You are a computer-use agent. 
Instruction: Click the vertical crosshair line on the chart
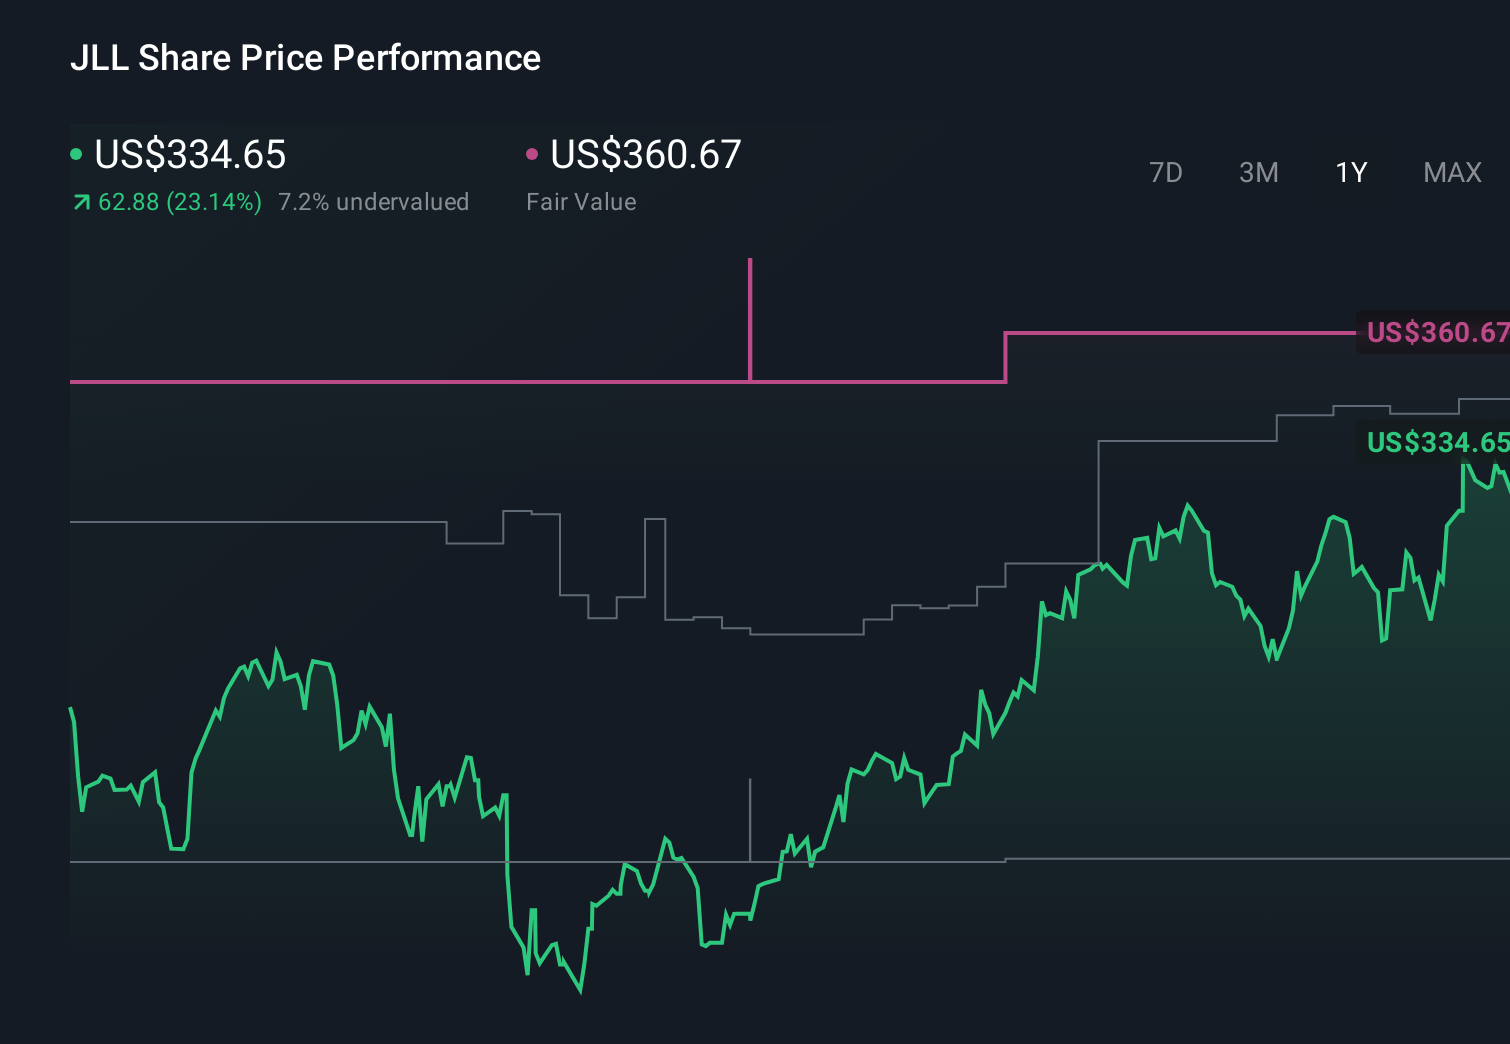tap(751, 820)
